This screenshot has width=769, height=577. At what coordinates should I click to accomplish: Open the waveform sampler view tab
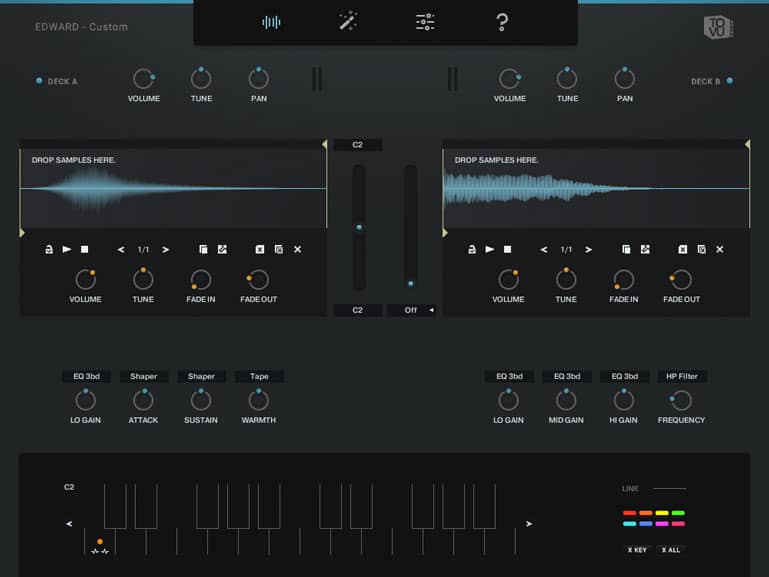(271, 22)
